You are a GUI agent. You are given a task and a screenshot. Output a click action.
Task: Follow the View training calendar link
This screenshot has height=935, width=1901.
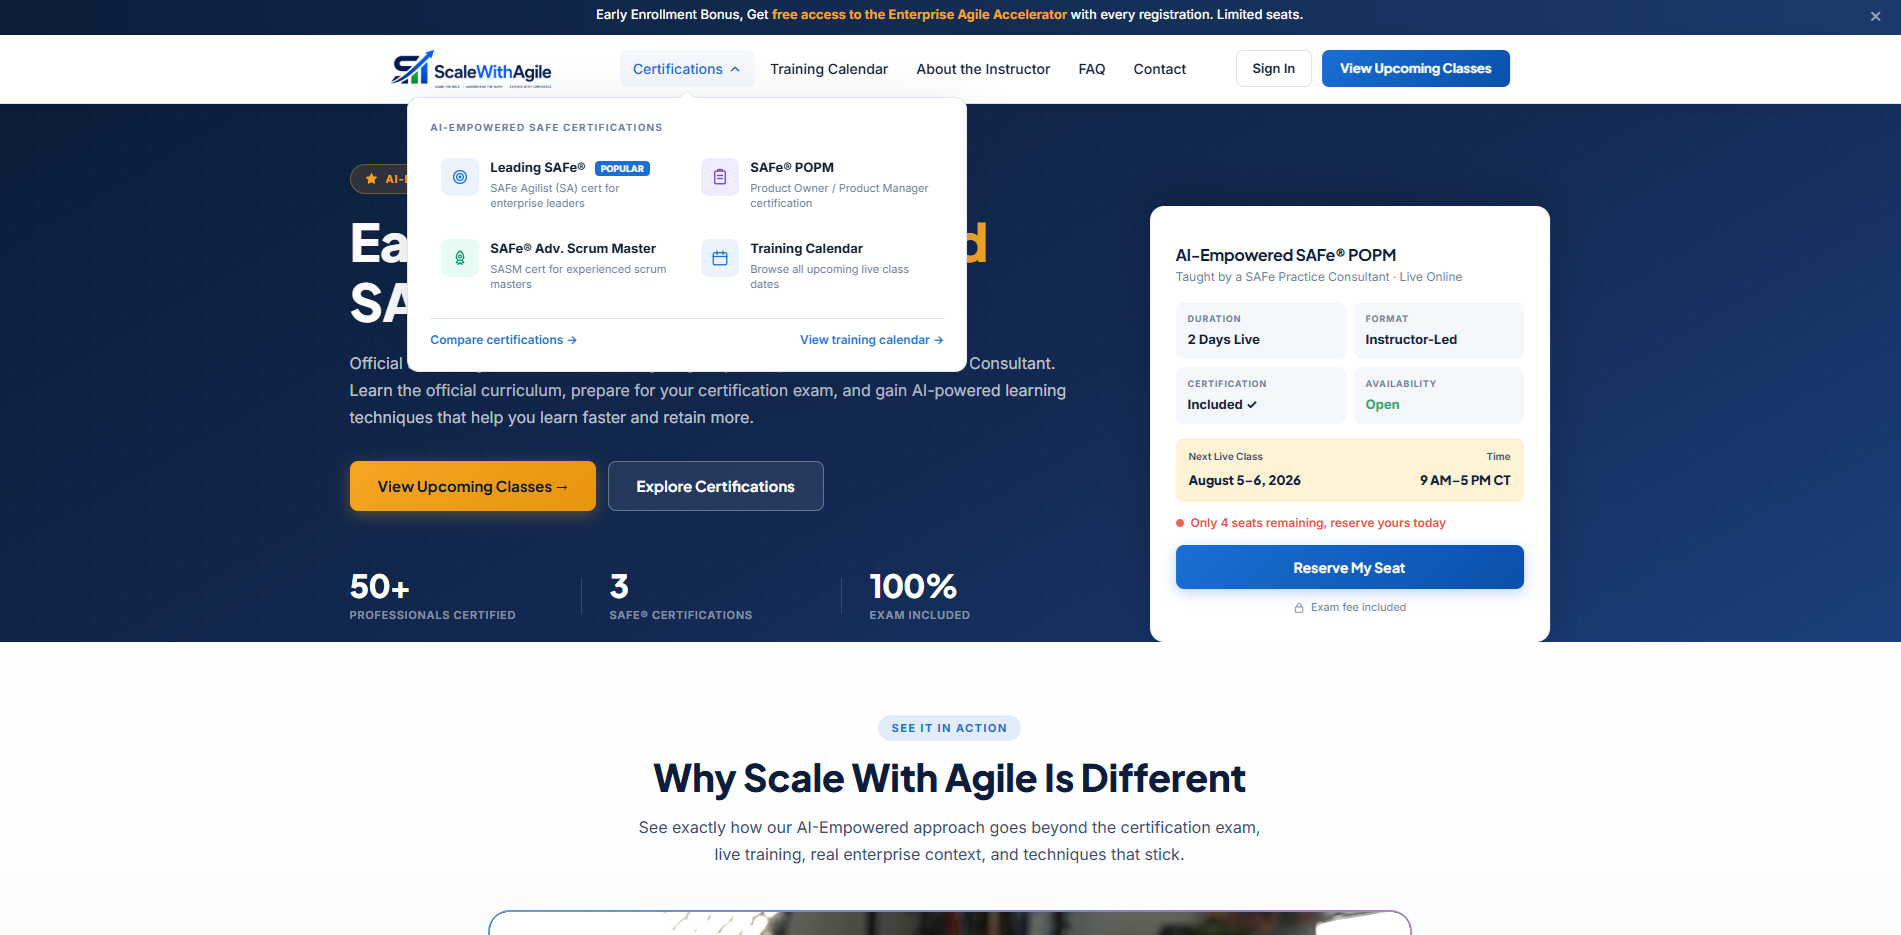click(871, 340)
